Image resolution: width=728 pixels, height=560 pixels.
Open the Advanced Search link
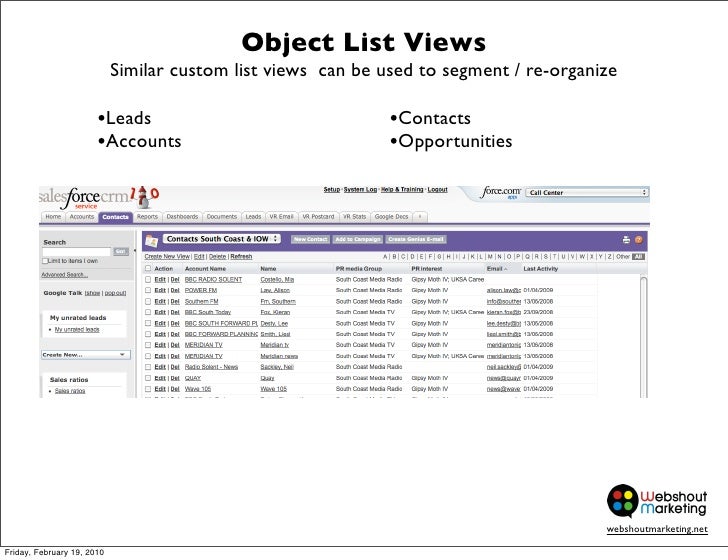point(64,275)
